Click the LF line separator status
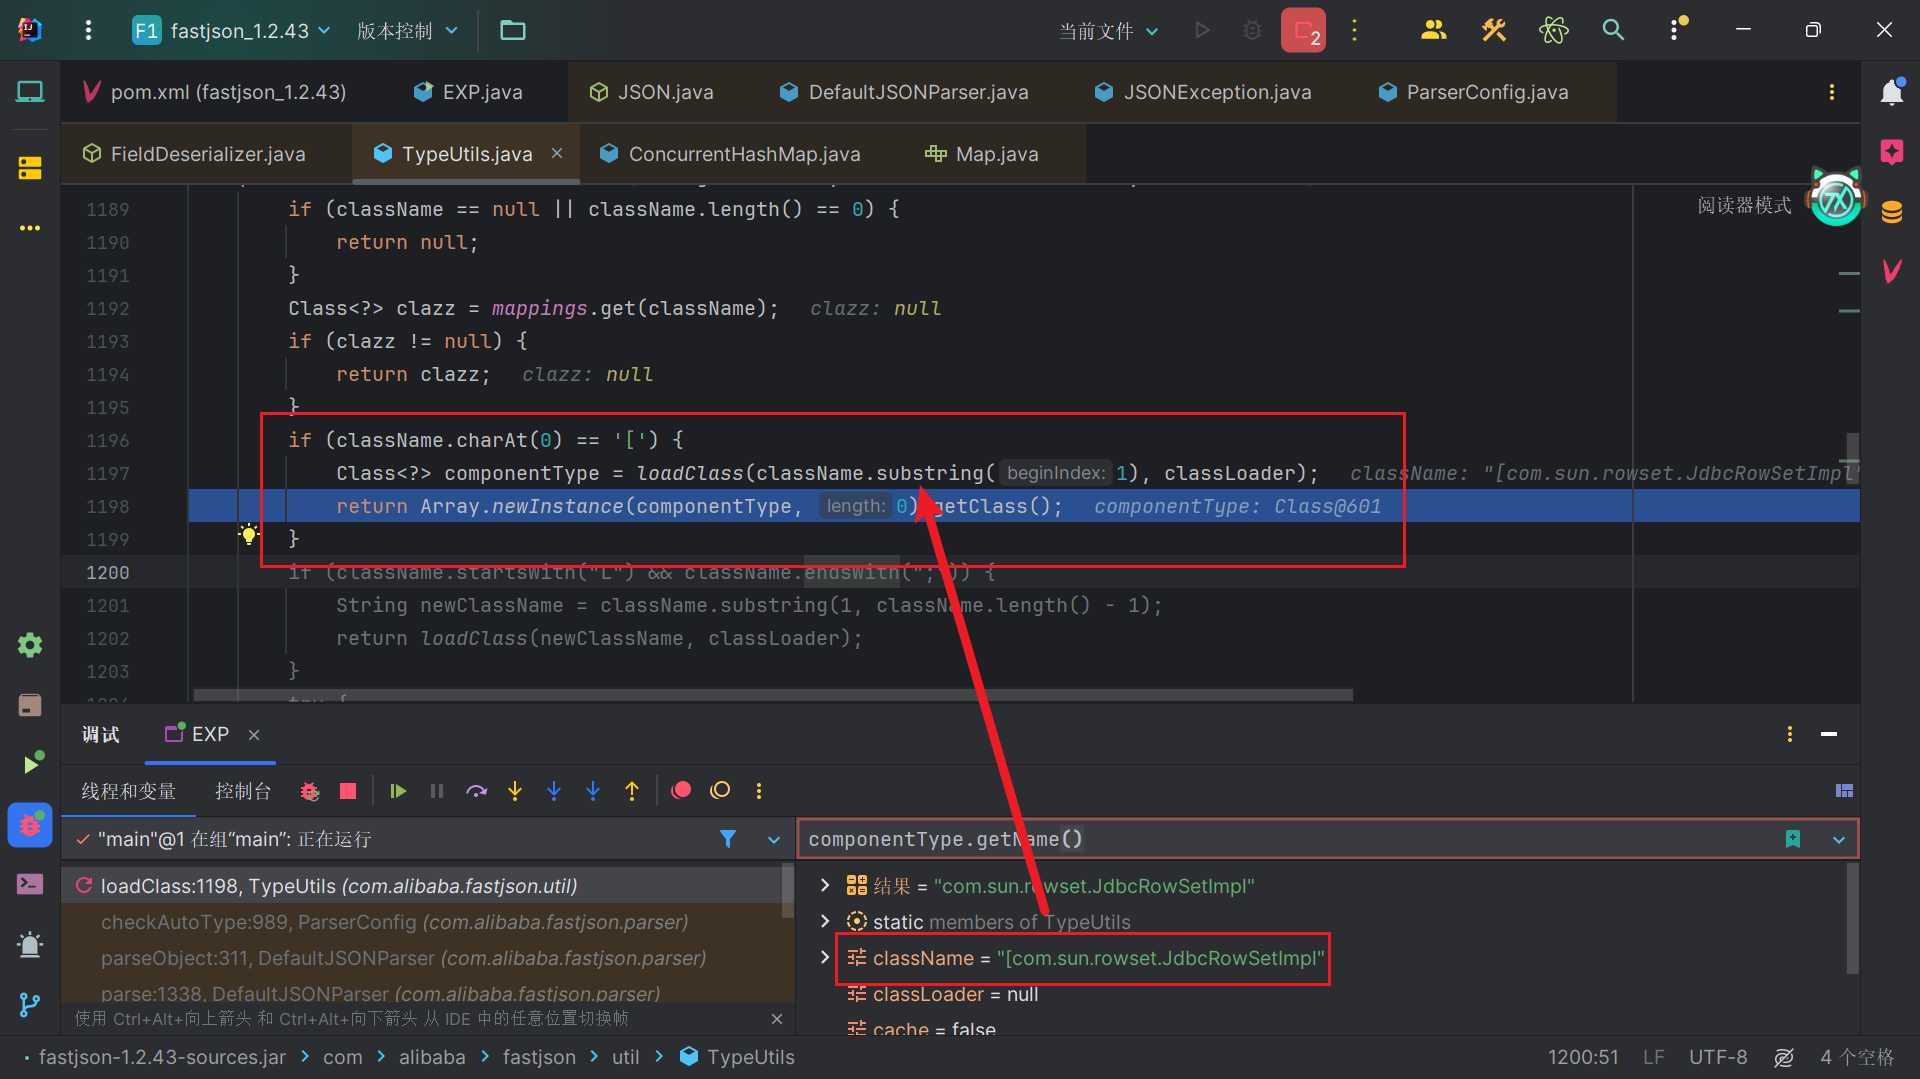Screen dimensions: 1920x1079 point(1653,1057)
